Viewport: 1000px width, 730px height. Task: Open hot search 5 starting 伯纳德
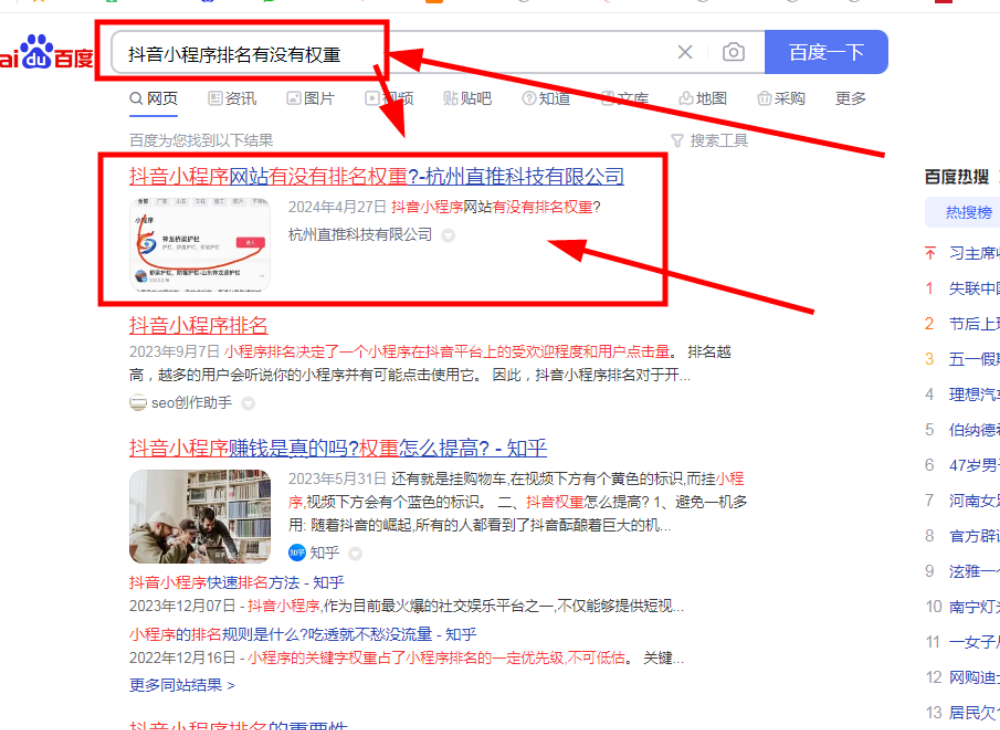coord(974,430)
